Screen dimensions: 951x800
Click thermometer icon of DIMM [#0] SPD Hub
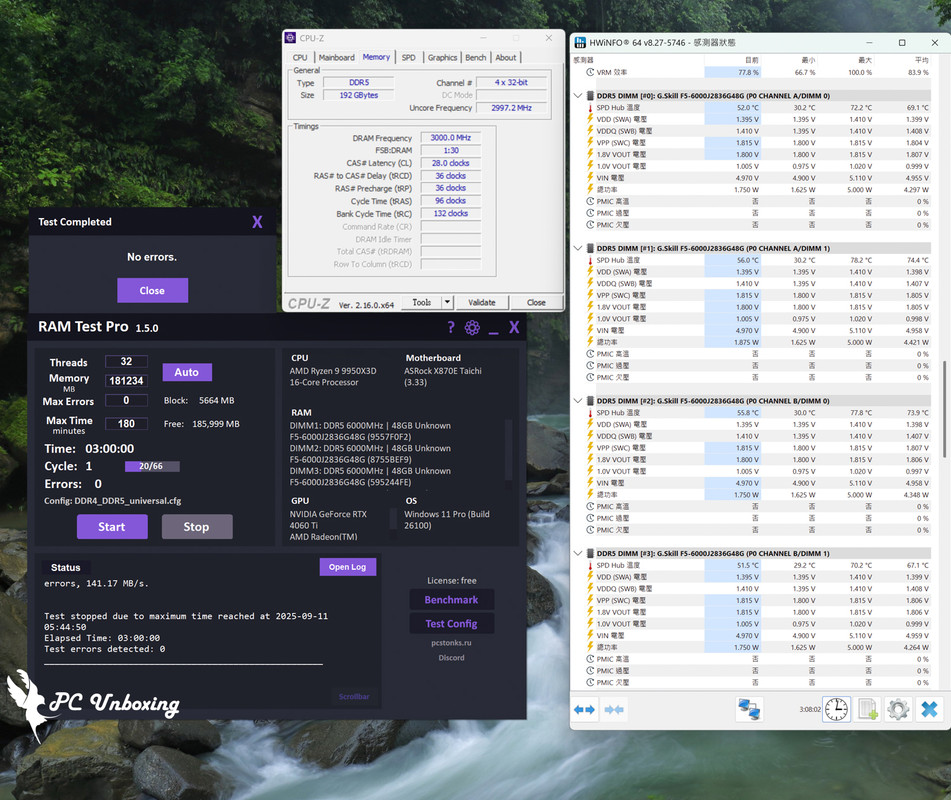tap(590, 107)
